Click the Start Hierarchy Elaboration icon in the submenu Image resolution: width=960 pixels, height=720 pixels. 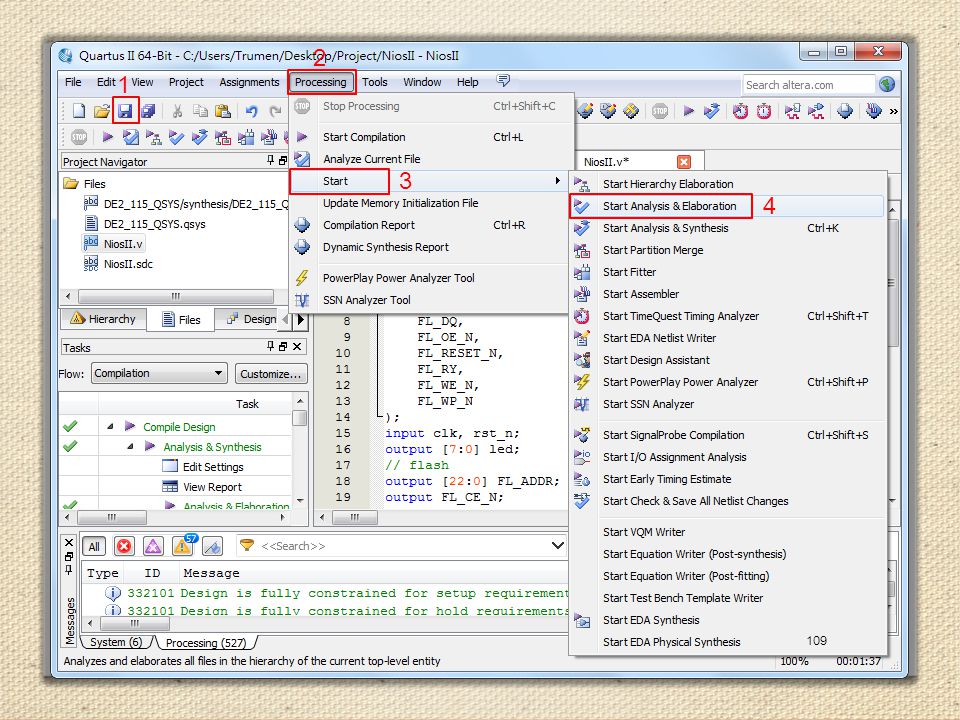tap(582, 184)
